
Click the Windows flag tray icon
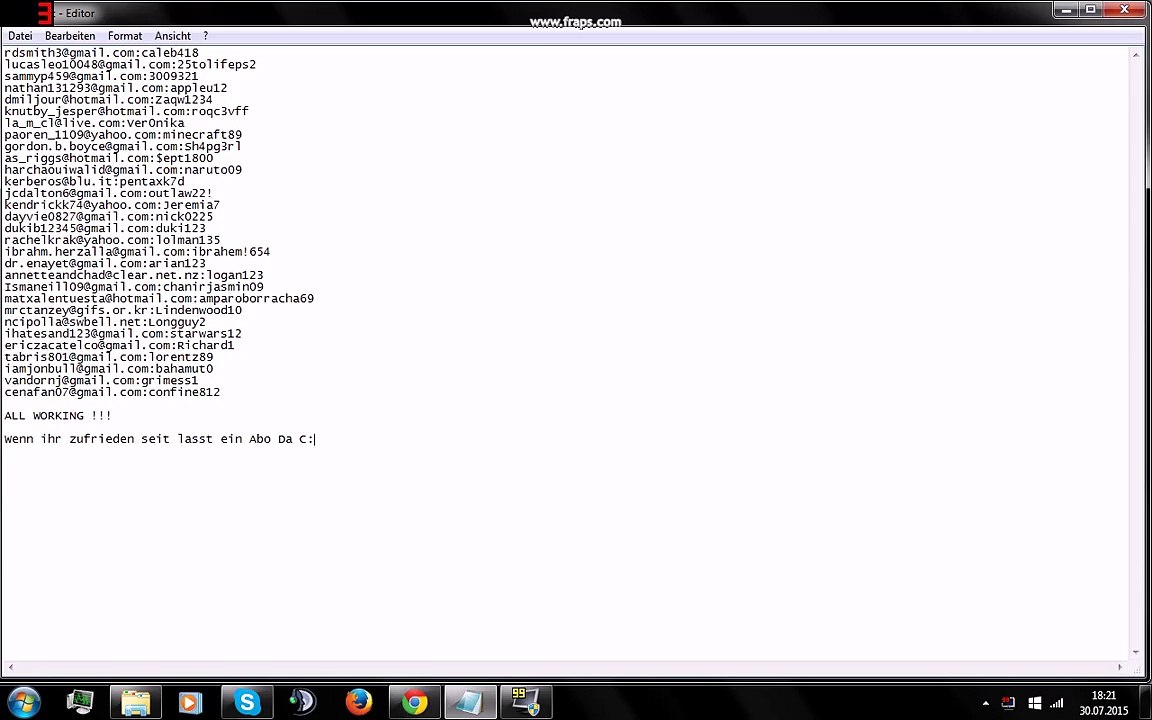coord(1034,704)
